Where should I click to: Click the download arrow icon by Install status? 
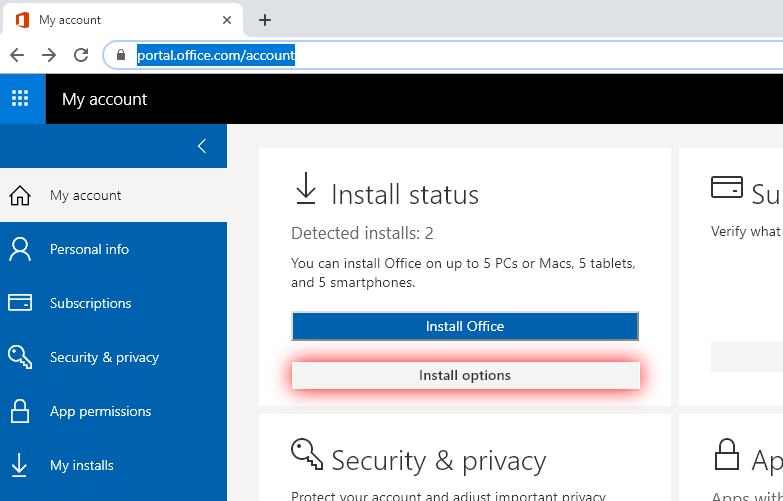coord(306,188)
